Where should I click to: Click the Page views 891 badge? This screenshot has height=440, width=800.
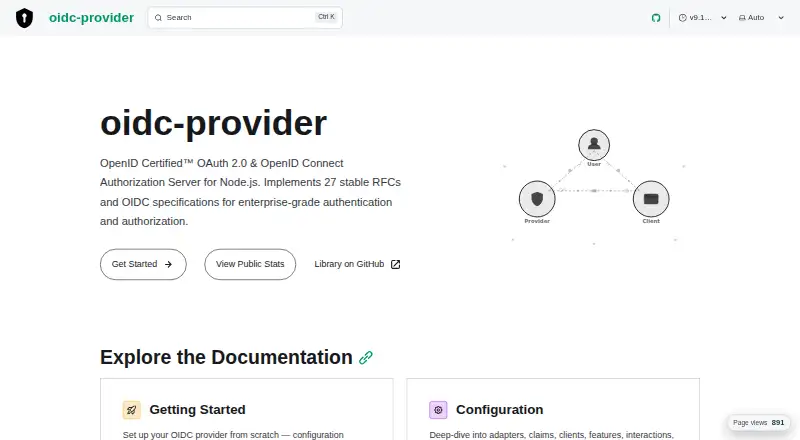click(759, 423)
